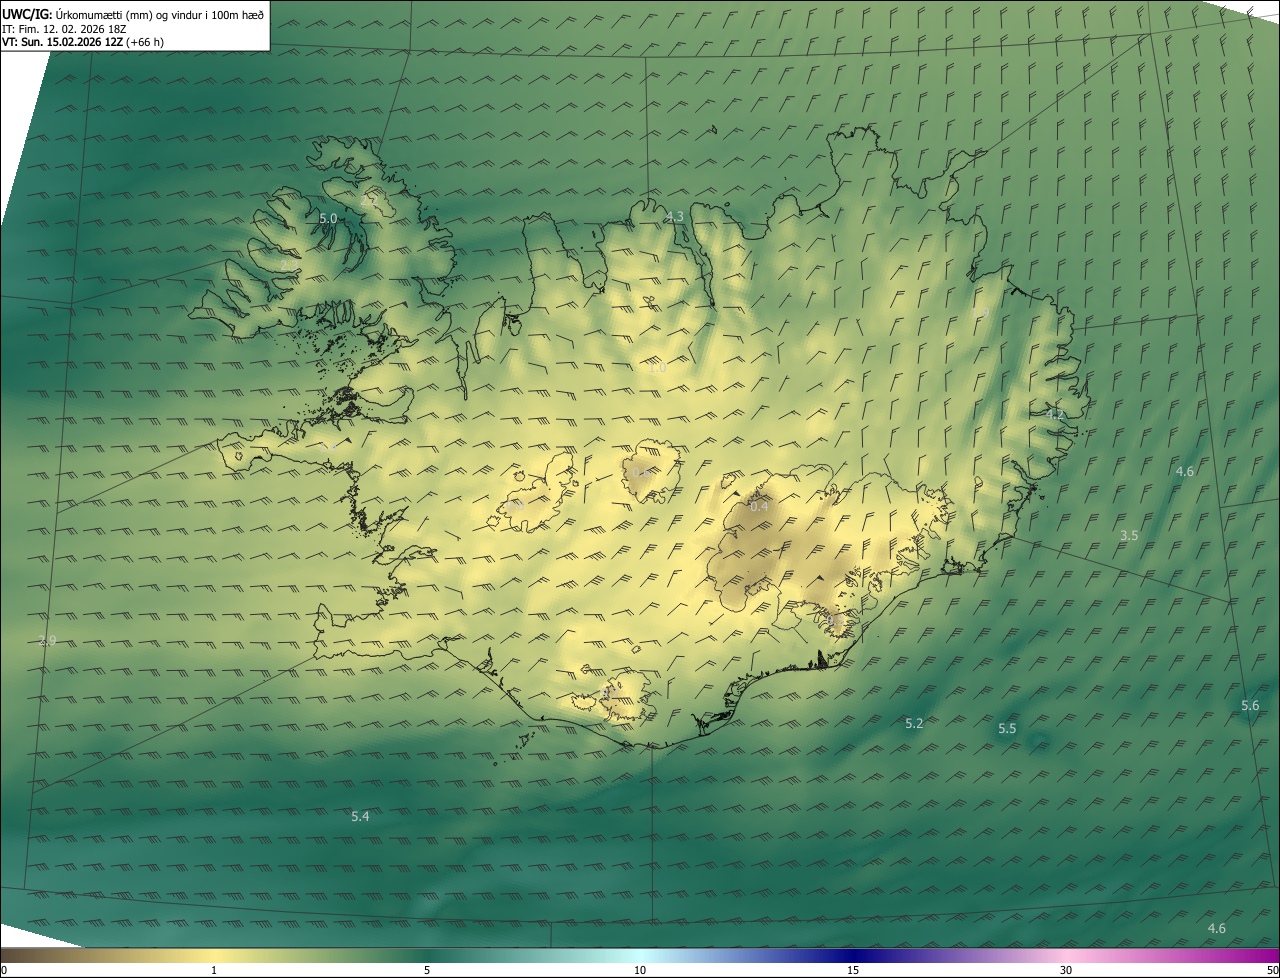Image resolution: width=1280 pixels, height=978 pixels.
Task: Select the 0.4 value on Vatnajökull glacier
Action: pyautogui.click(x=759, y=507)
